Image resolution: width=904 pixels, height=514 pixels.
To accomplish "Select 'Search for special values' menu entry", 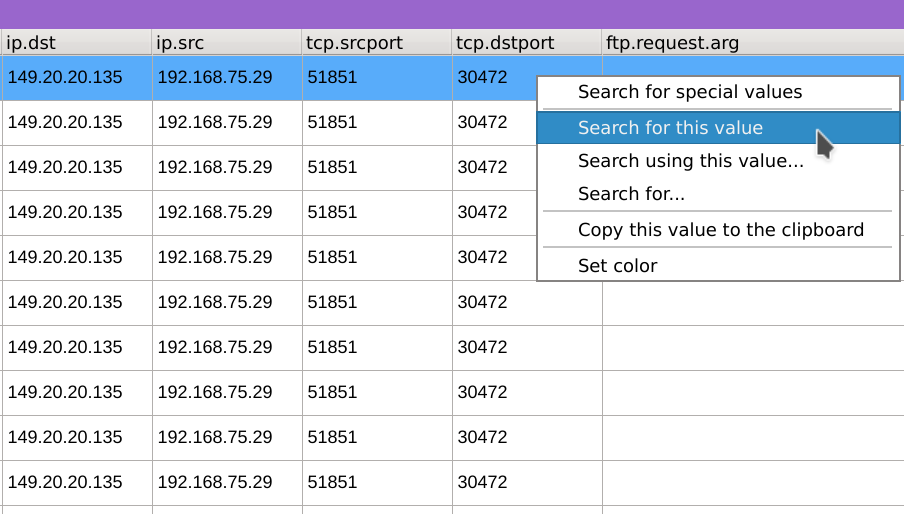I will click(689, 92).
